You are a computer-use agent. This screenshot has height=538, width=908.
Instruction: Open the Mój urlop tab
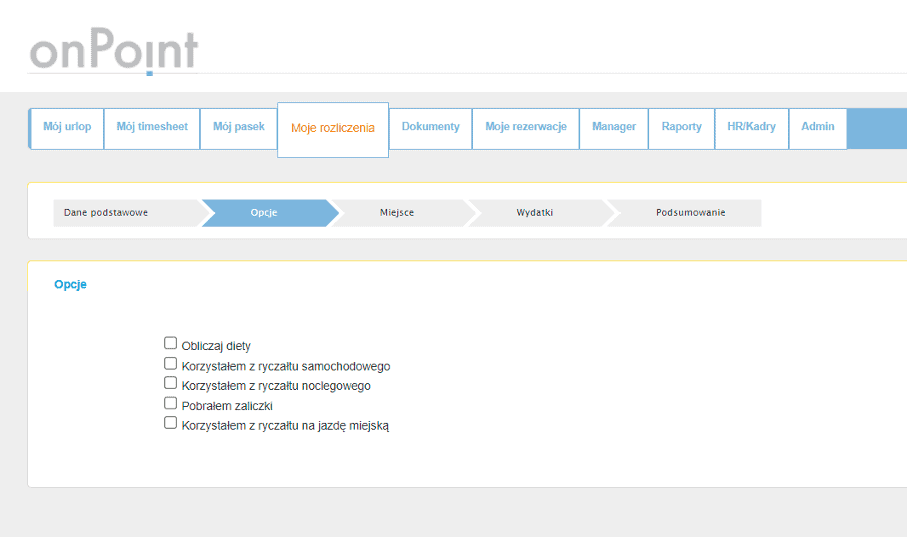coord(67,127)
